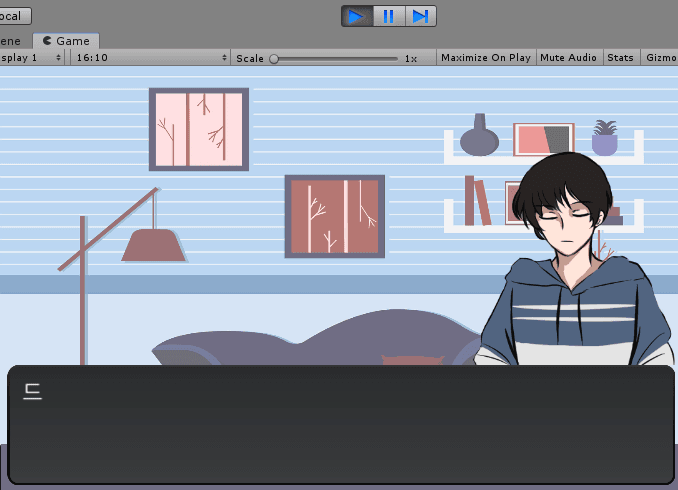Toggle the Local pivot button
The height and width of the screenshot is (490, 678).
pos(14,16)
